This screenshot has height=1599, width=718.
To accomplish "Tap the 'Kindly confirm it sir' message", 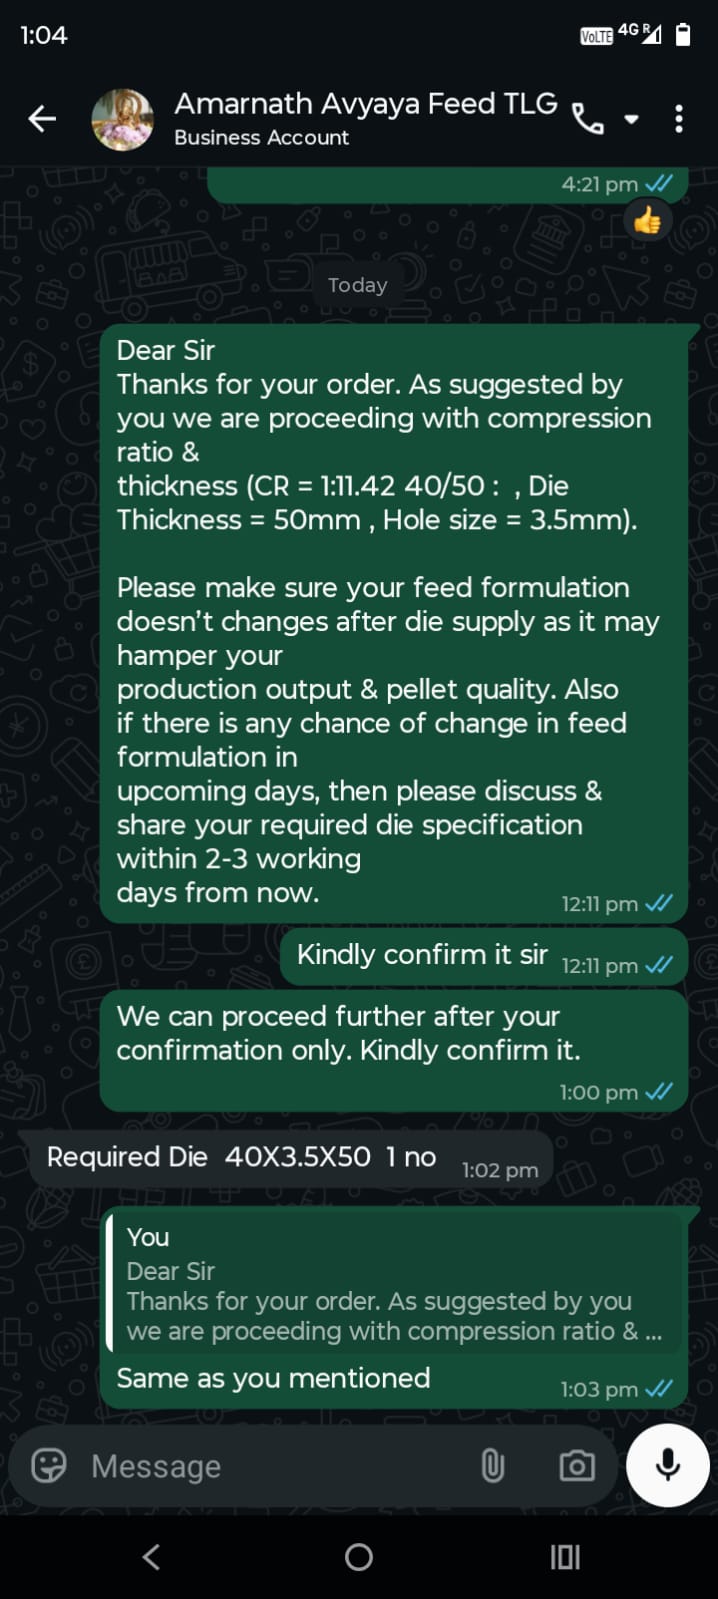I will [423, 955].
